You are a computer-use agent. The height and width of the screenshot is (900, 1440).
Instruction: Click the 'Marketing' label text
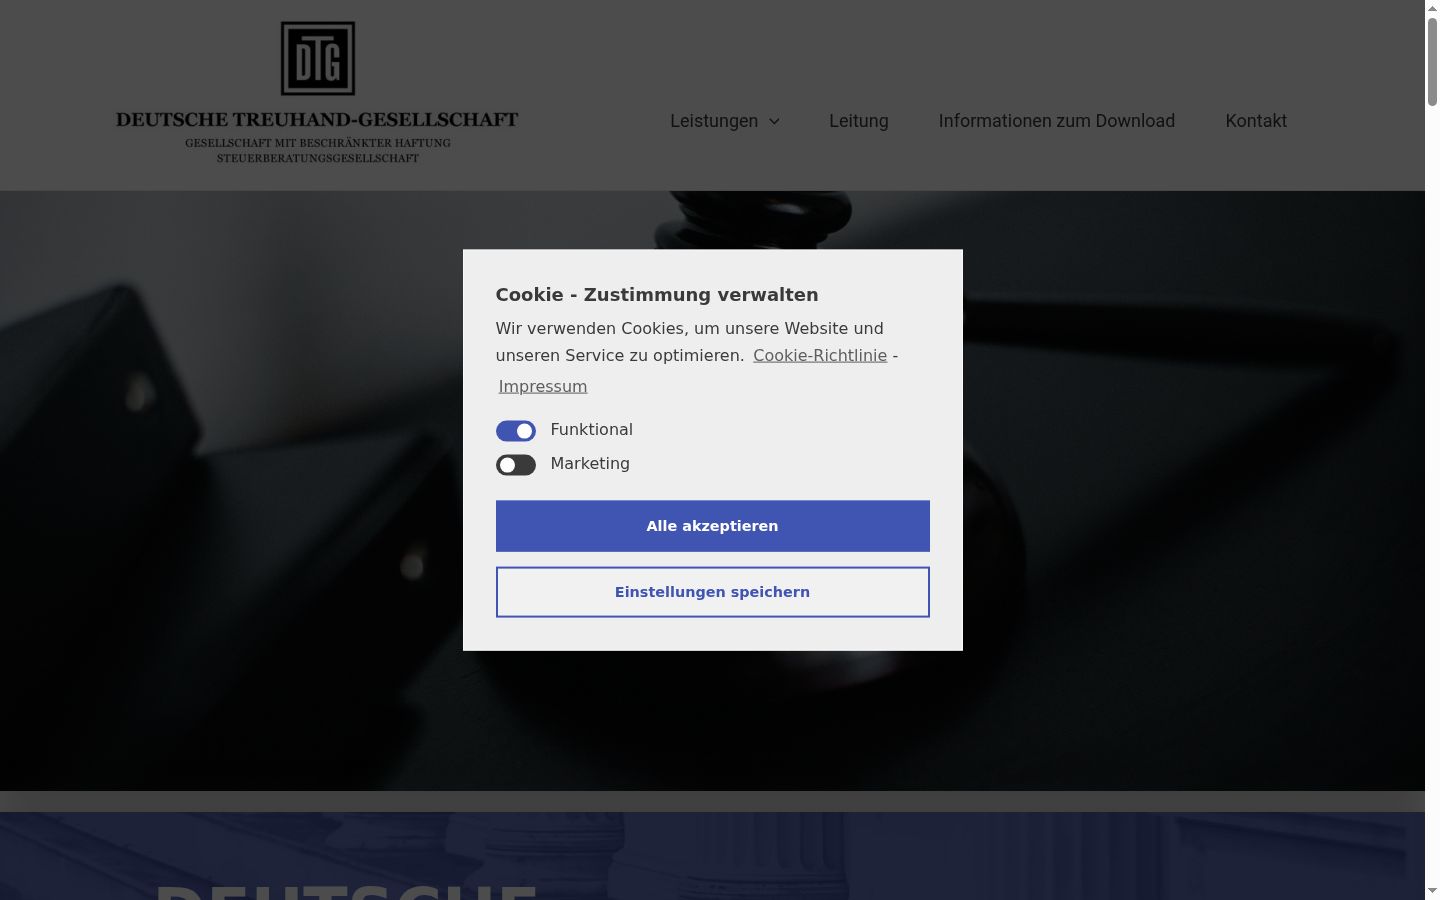590,464
